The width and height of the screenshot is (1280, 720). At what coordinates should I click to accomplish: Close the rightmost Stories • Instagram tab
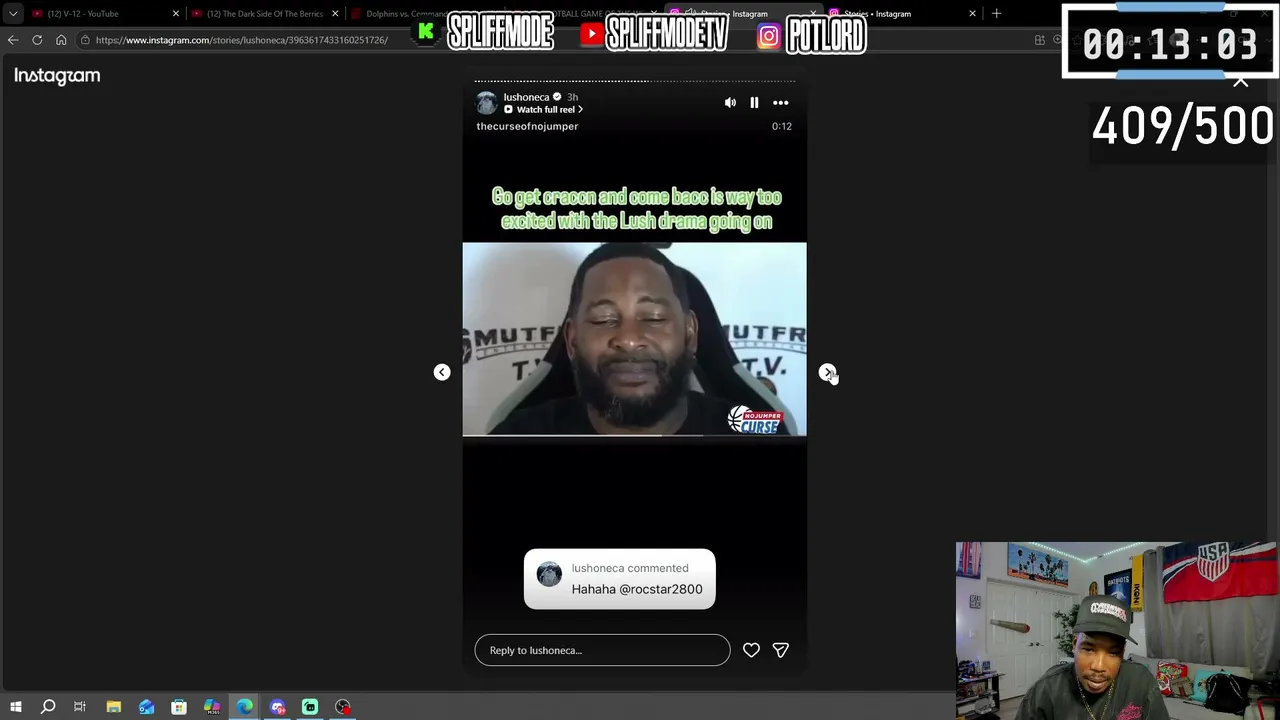[x=972, y=14]
